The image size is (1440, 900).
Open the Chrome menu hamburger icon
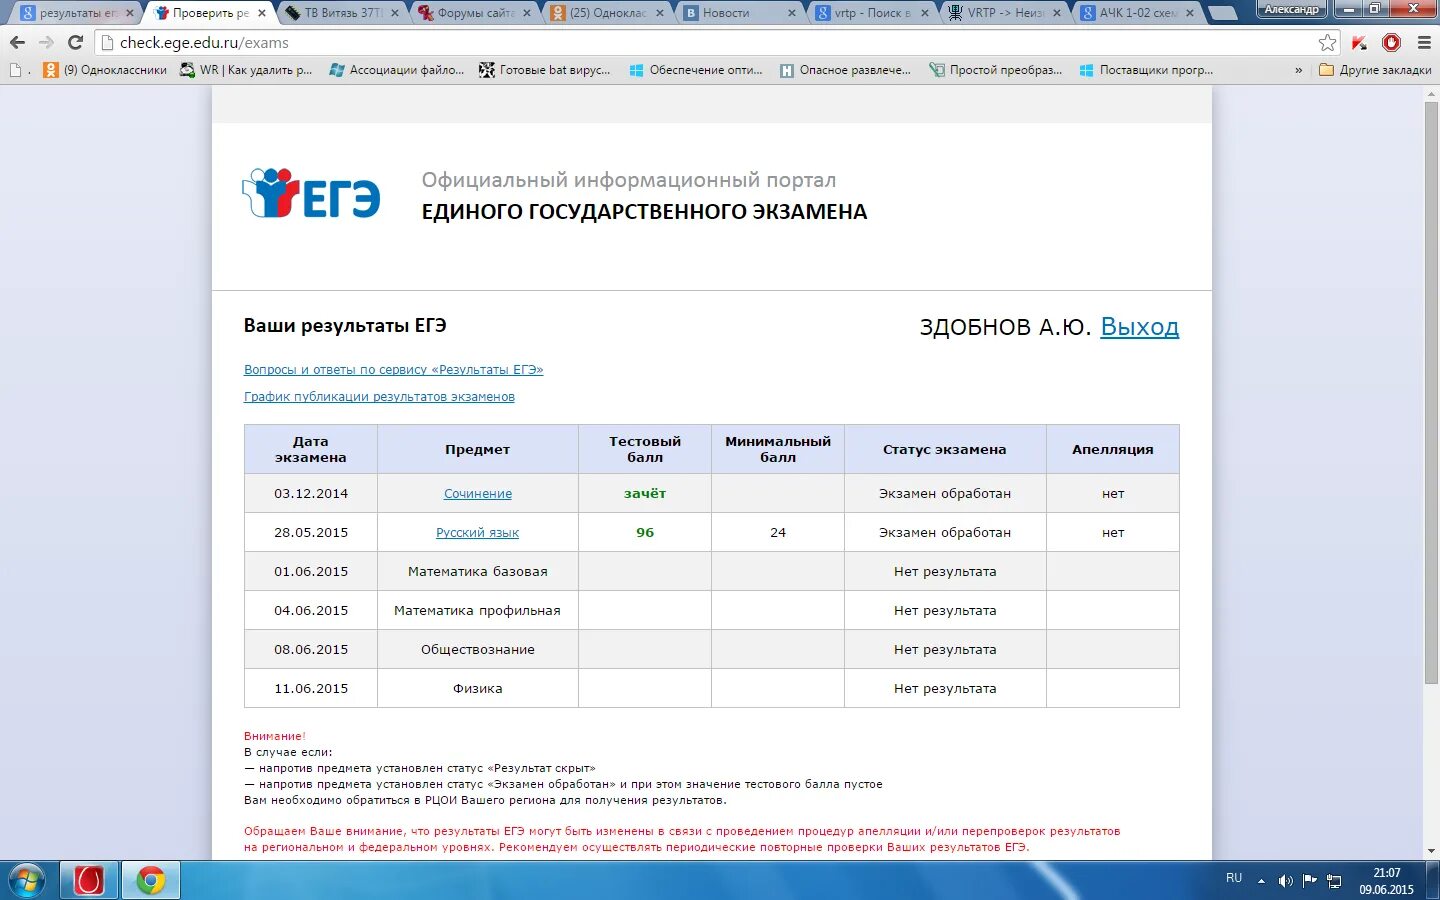tap(1424, 42)
